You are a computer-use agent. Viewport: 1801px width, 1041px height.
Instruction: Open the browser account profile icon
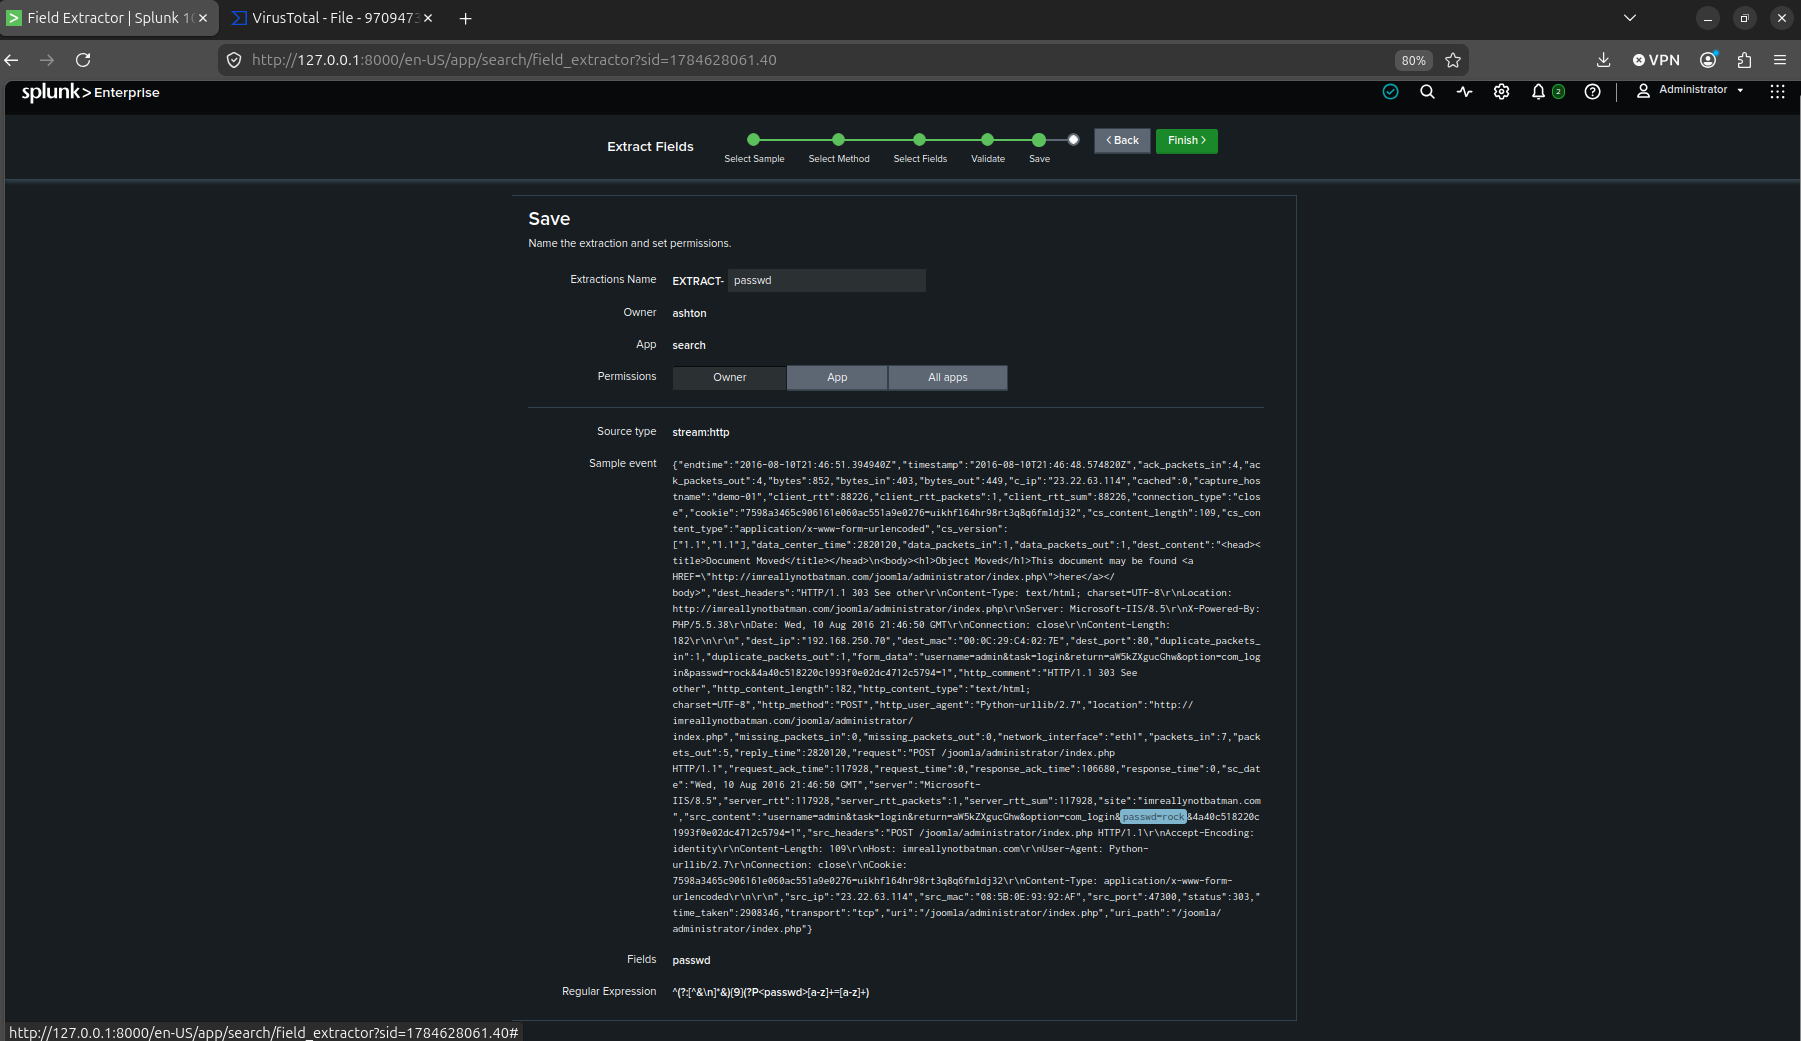tap(1708, 60)
